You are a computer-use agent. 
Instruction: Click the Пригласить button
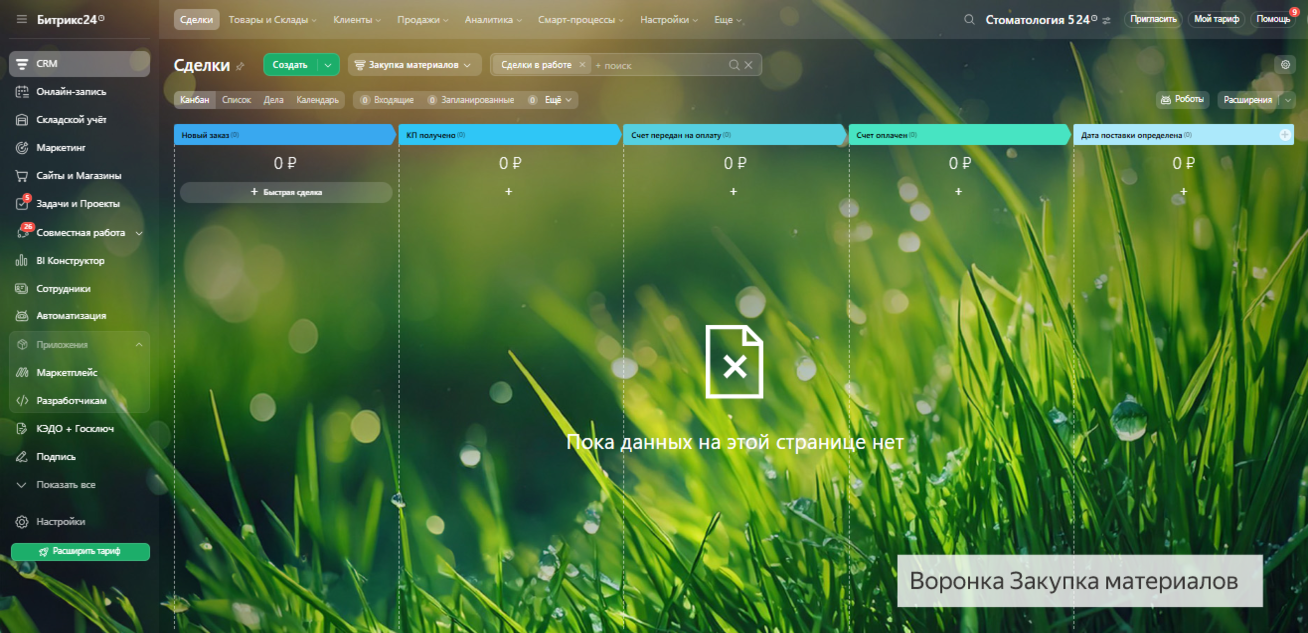tap(1153, 19)
